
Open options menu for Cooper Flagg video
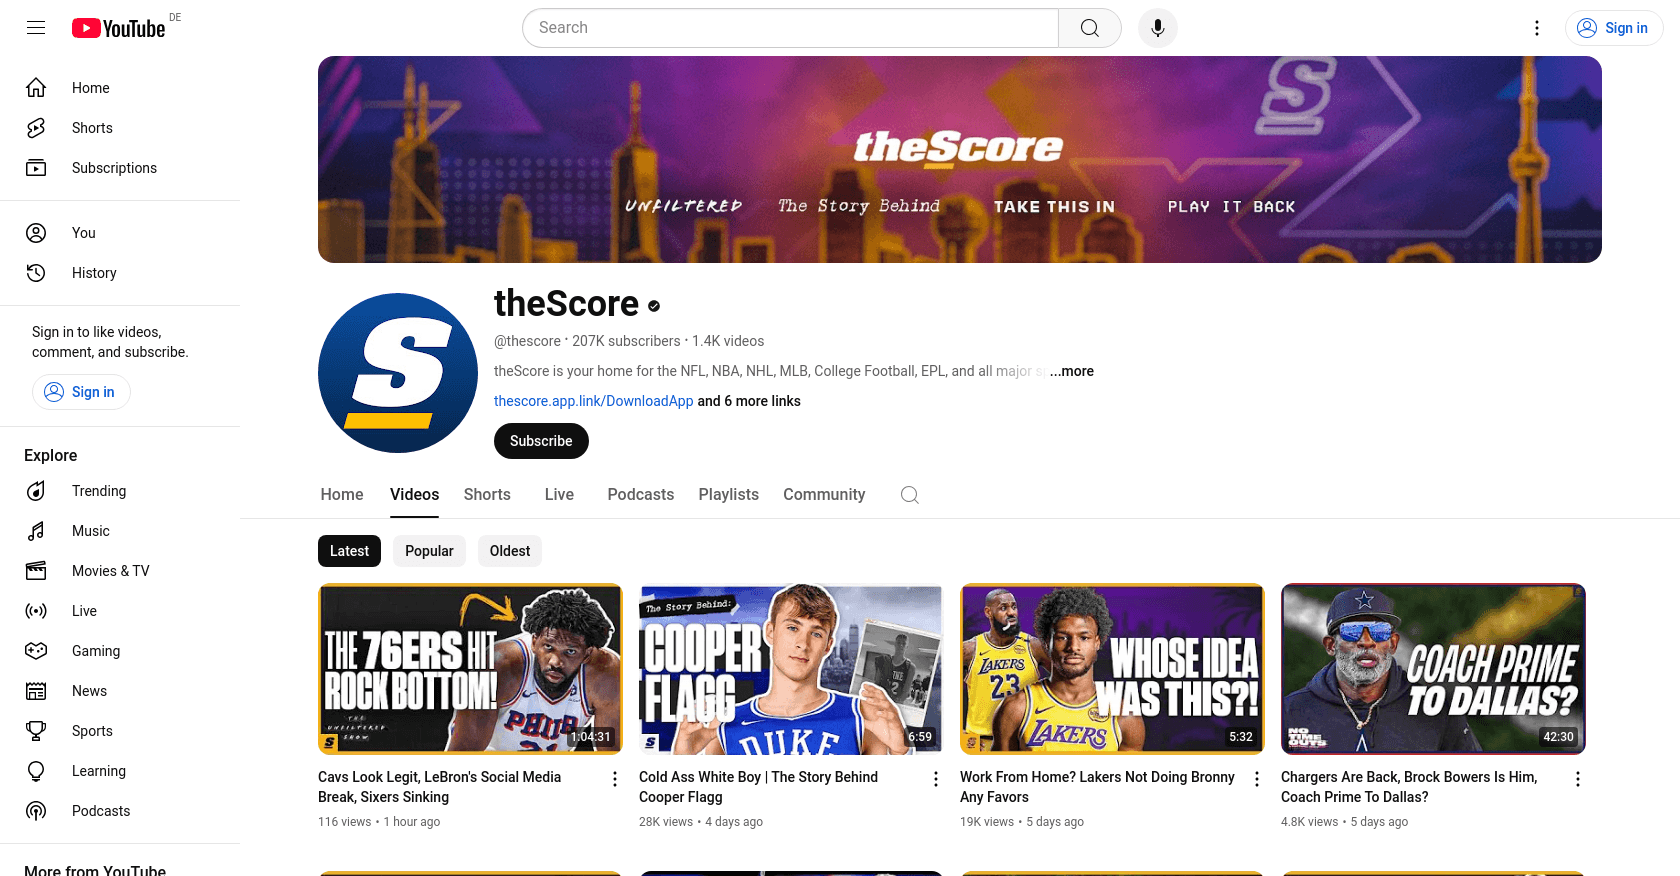(936, 779)
